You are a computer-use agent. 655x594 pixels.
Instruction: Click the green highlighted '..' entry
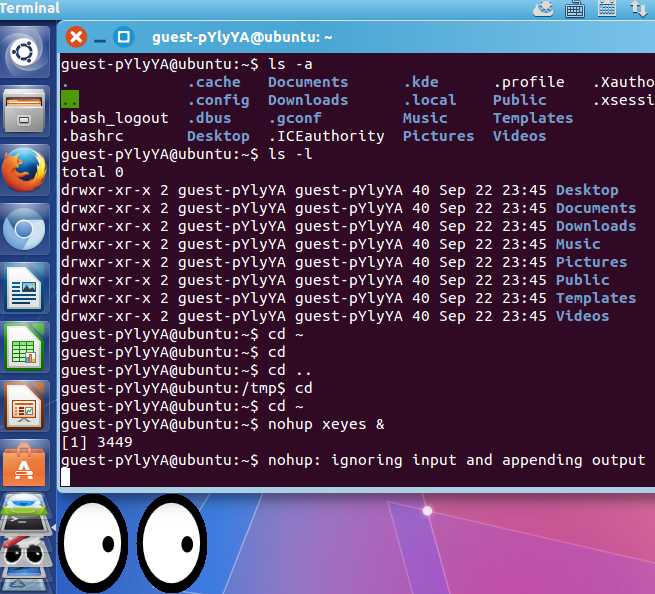click(x=70, y=100)
